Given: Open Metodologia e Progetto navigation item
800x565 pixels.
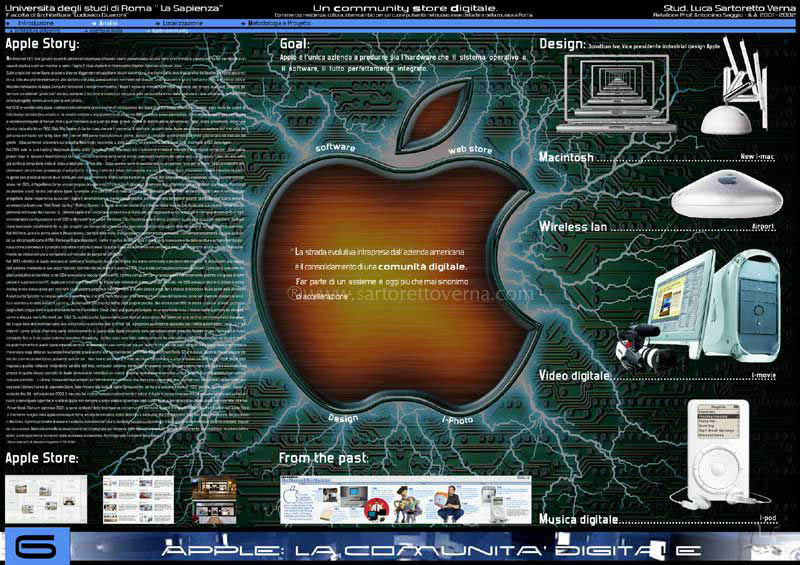Looking at the screenshot, I should [279, 23].
